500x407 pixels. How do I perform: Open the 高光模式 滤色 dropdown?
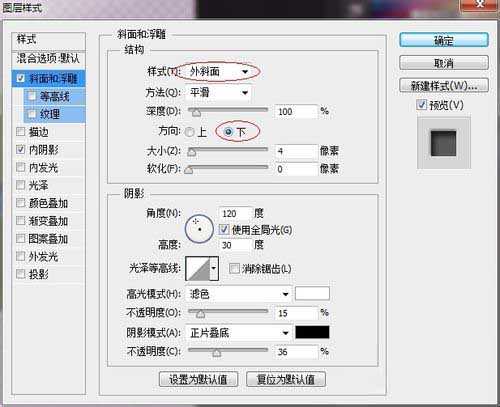[238, 294]
